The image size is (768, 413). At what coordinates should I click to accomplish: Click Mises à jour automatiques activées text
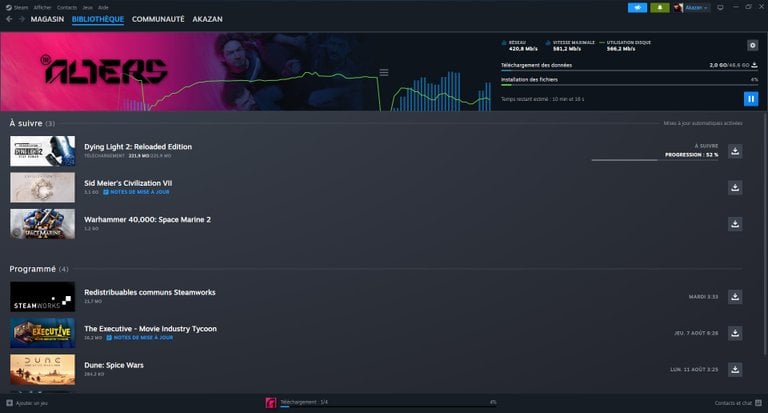coord(702,123)
